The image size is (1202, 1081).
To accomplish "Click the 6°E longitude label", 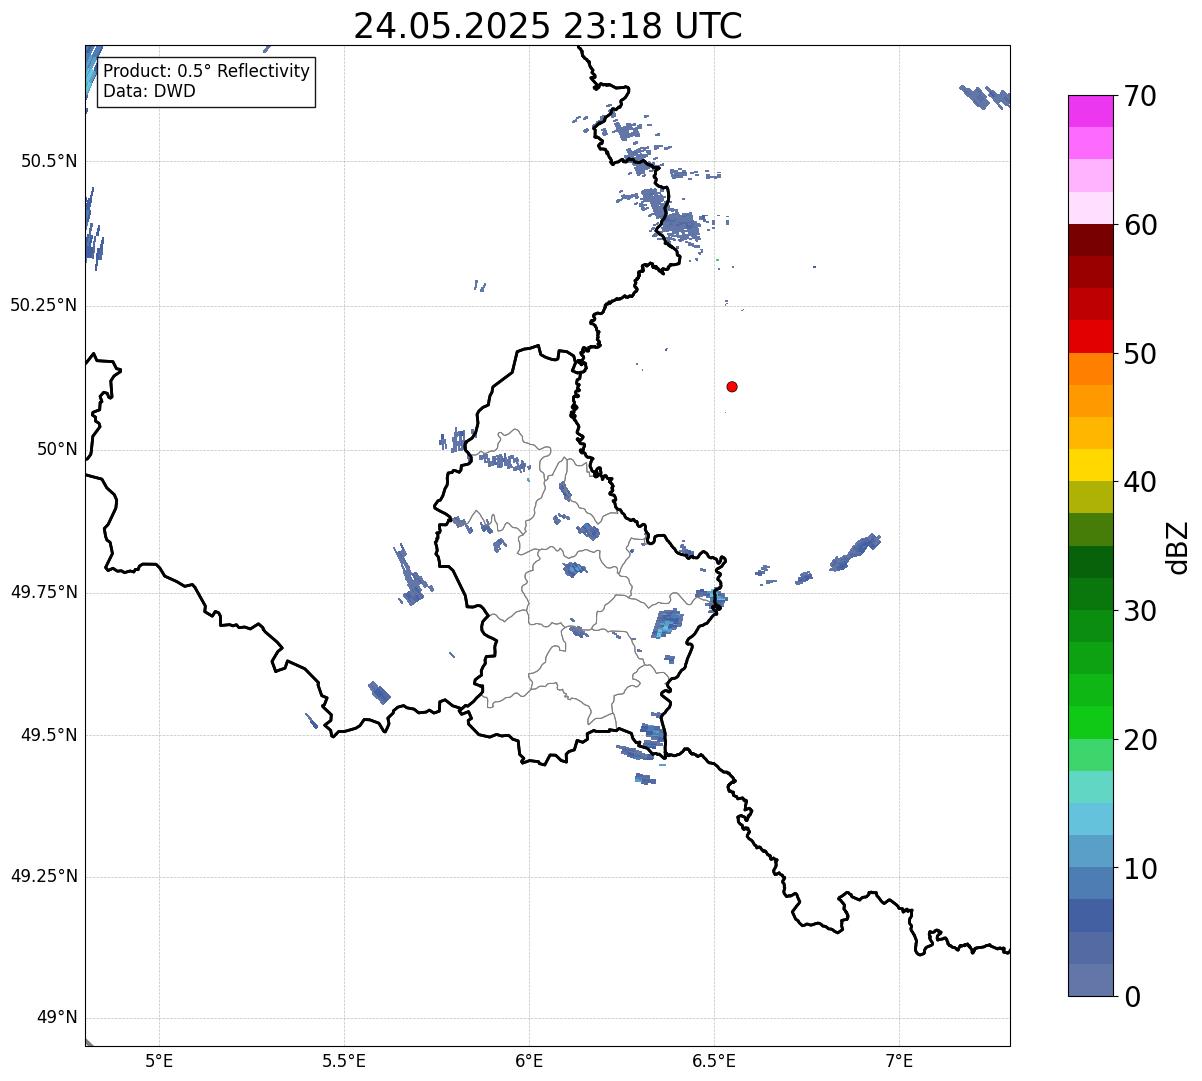I will (x=529, y=1060).
